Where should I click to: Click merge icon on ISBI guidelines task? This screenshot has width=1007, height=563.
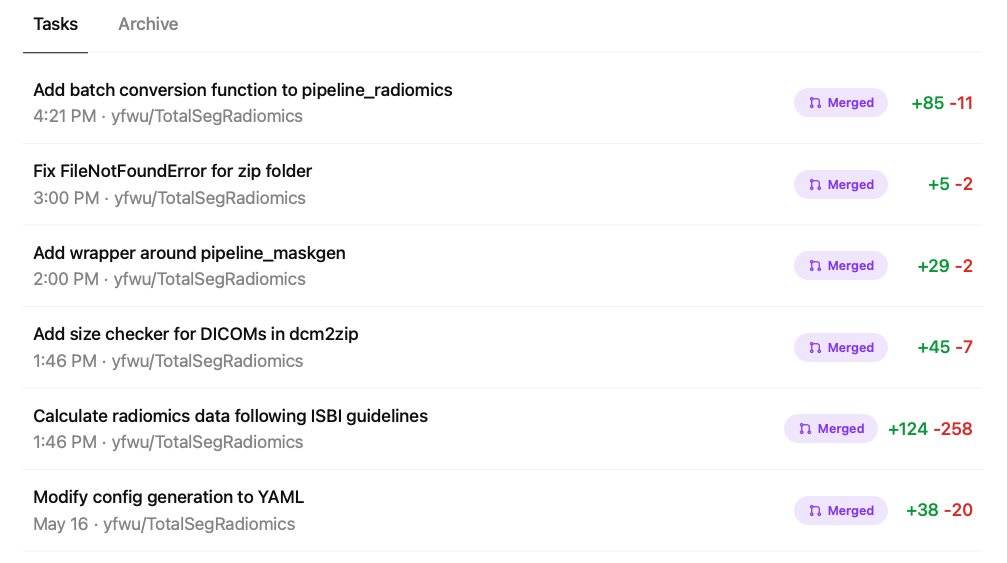pos(805,429)
